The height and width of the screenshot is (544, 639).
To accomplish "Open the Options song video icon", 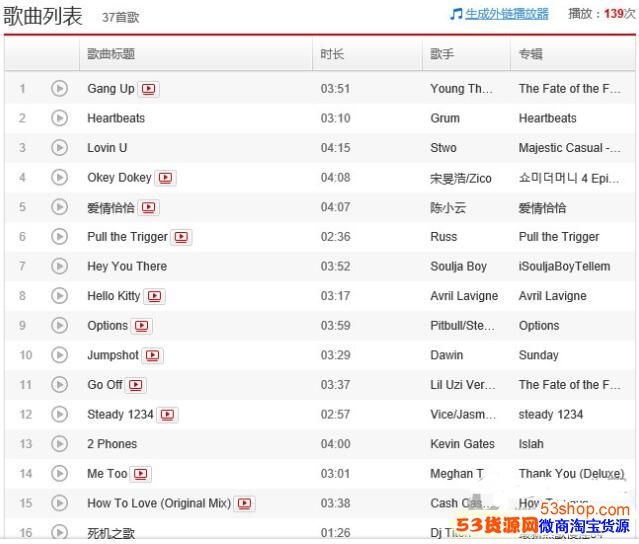I will point(142,326).
